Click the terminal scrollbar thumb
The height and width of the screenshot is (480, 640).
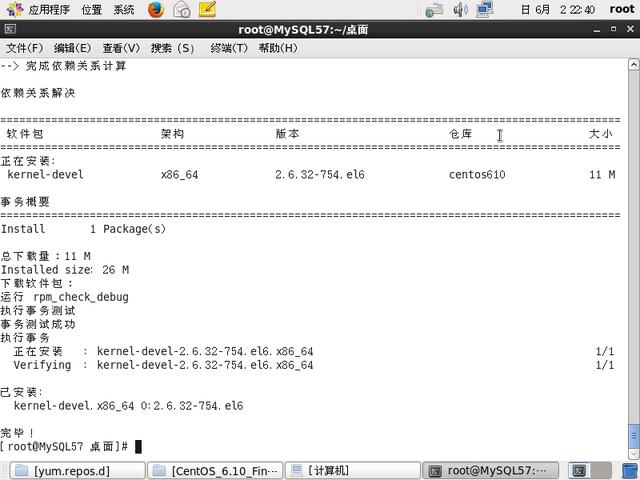(633, 436)
